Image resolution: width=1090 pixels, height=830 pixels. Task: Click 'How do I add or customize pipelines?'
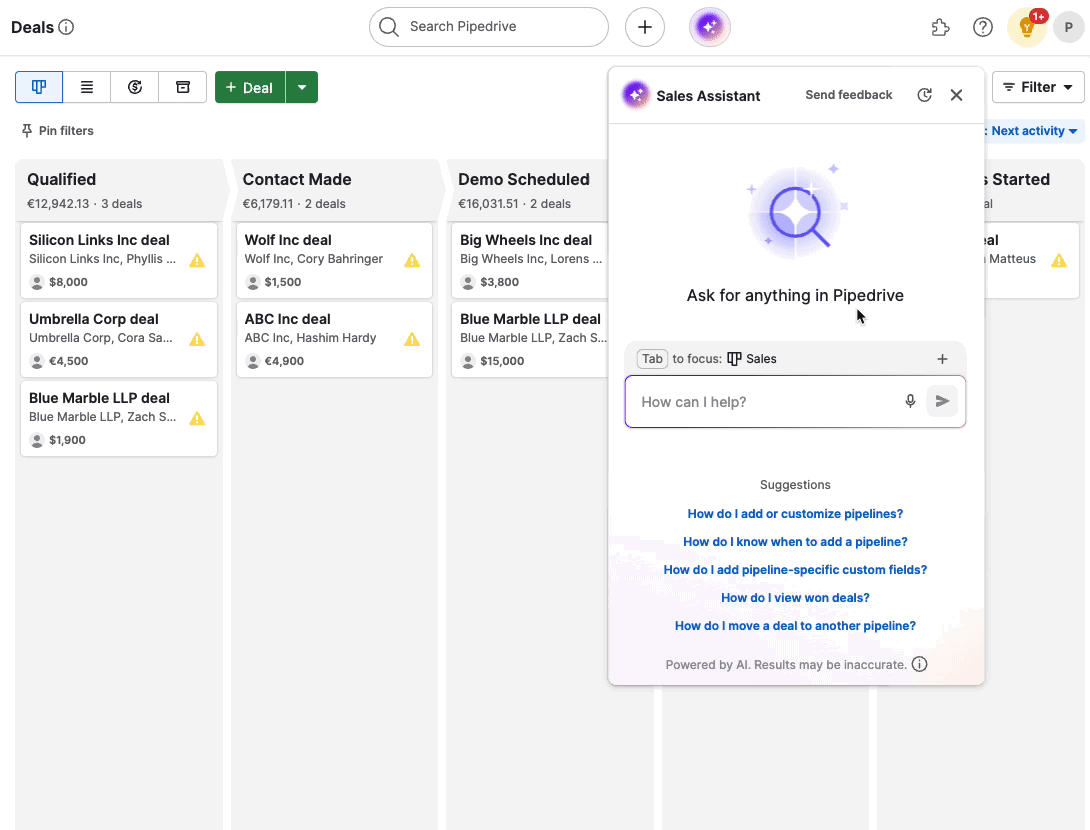click(x=795, y=514)
